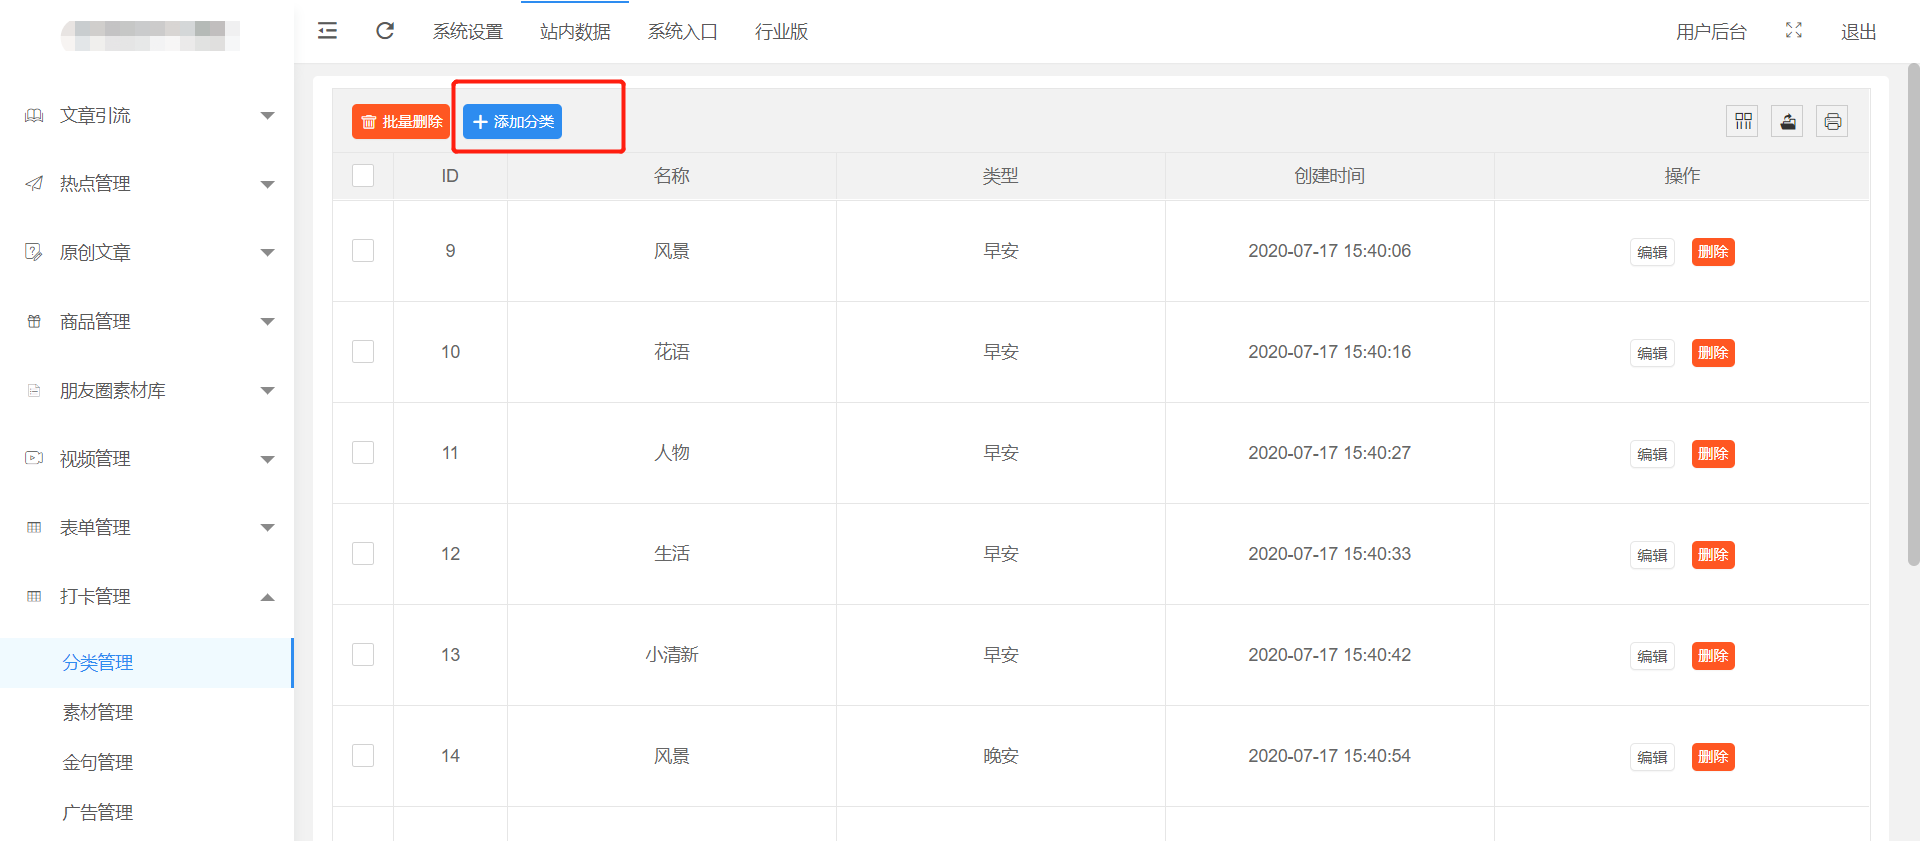Toggle the select-all header checkbox

[x=363, y=175]
